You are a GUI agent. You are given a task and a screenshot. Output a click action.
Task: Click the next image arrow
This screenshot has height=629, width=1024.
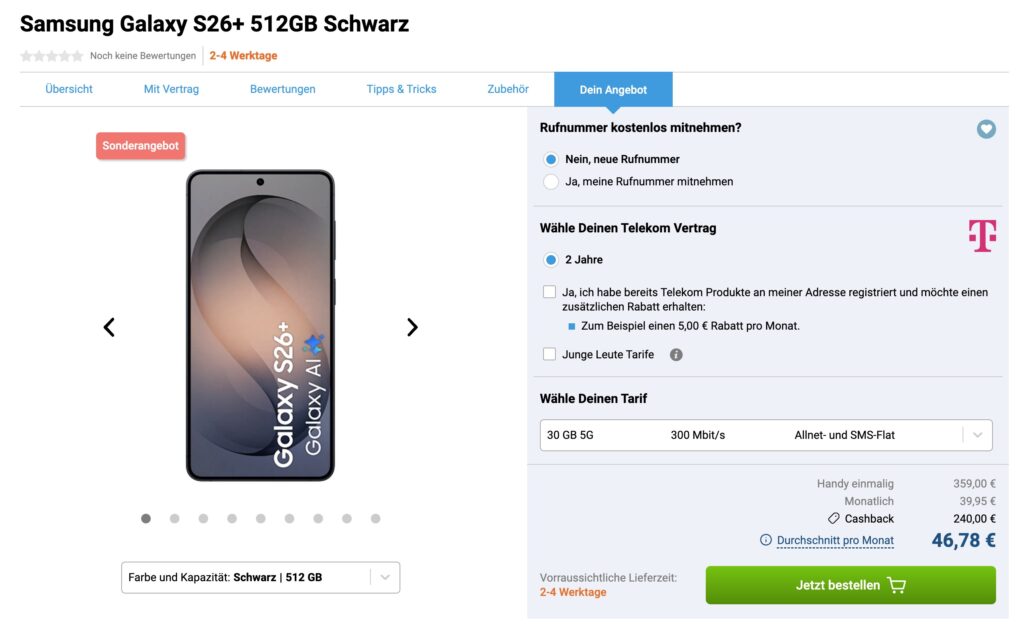[412, 327]
